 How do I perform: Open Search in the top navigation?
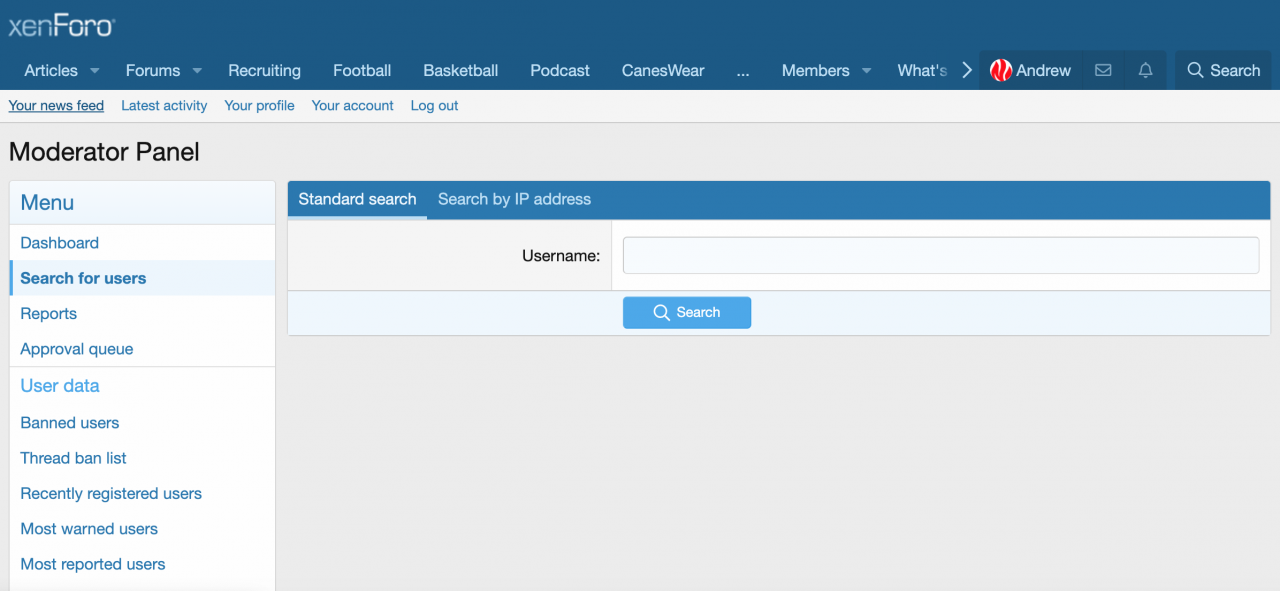tap(1222, 70)
